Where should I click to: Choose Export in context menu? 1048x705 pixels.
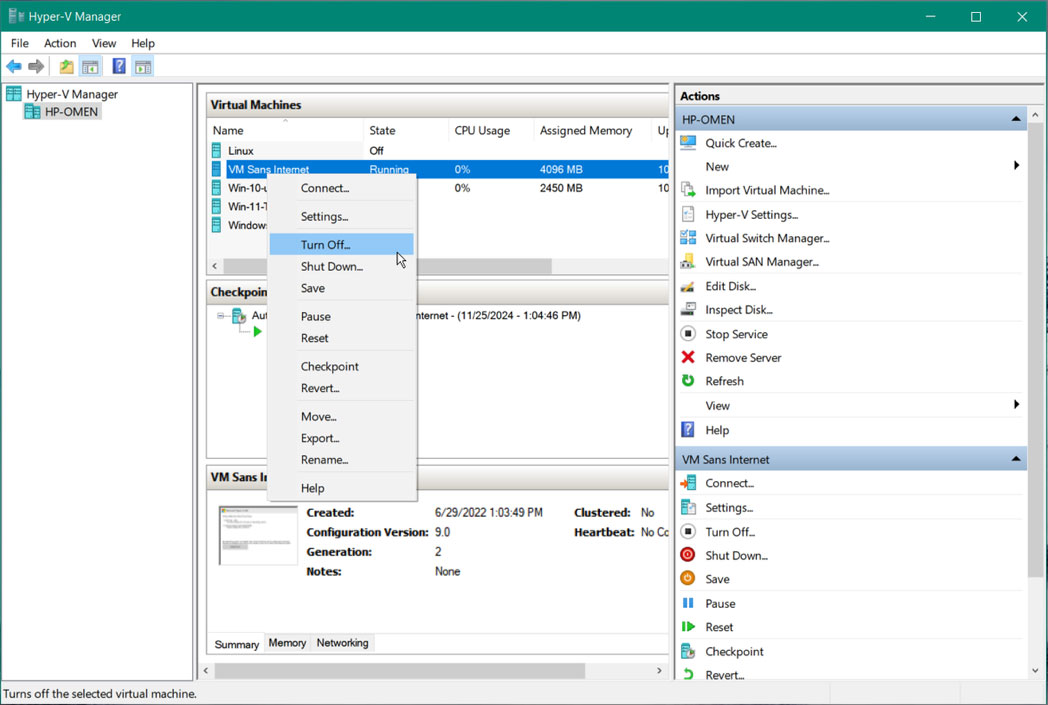tap(342, 438)
